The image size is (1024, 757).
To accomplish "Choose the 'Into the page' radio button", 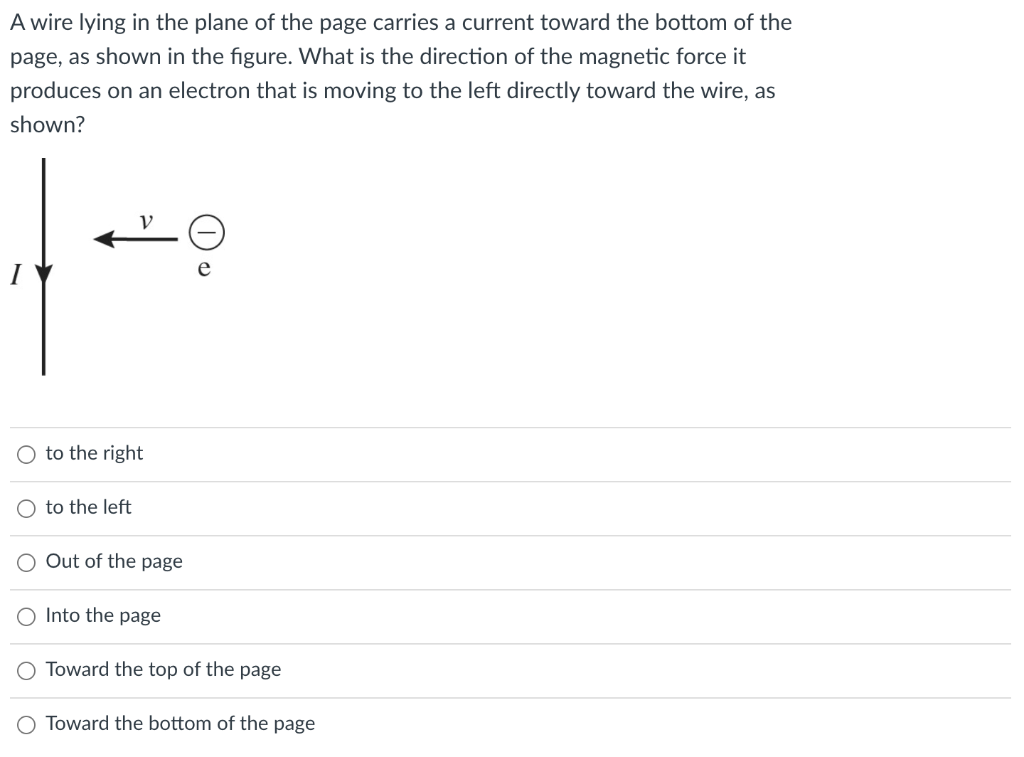I will click(x=26, y=616).
